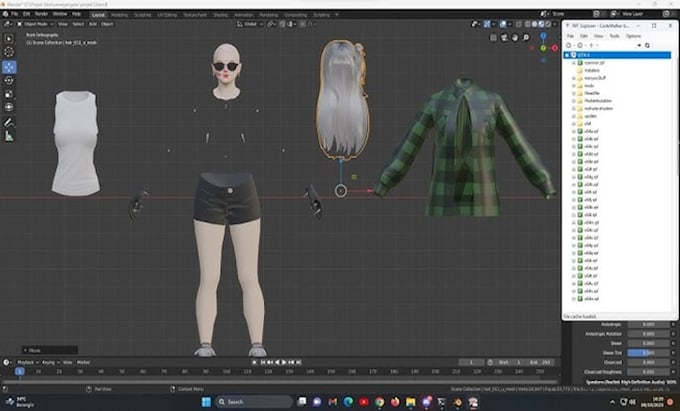680x411 pixels.
Task: Select the Rotate tool
Action: tap(9, 80)
